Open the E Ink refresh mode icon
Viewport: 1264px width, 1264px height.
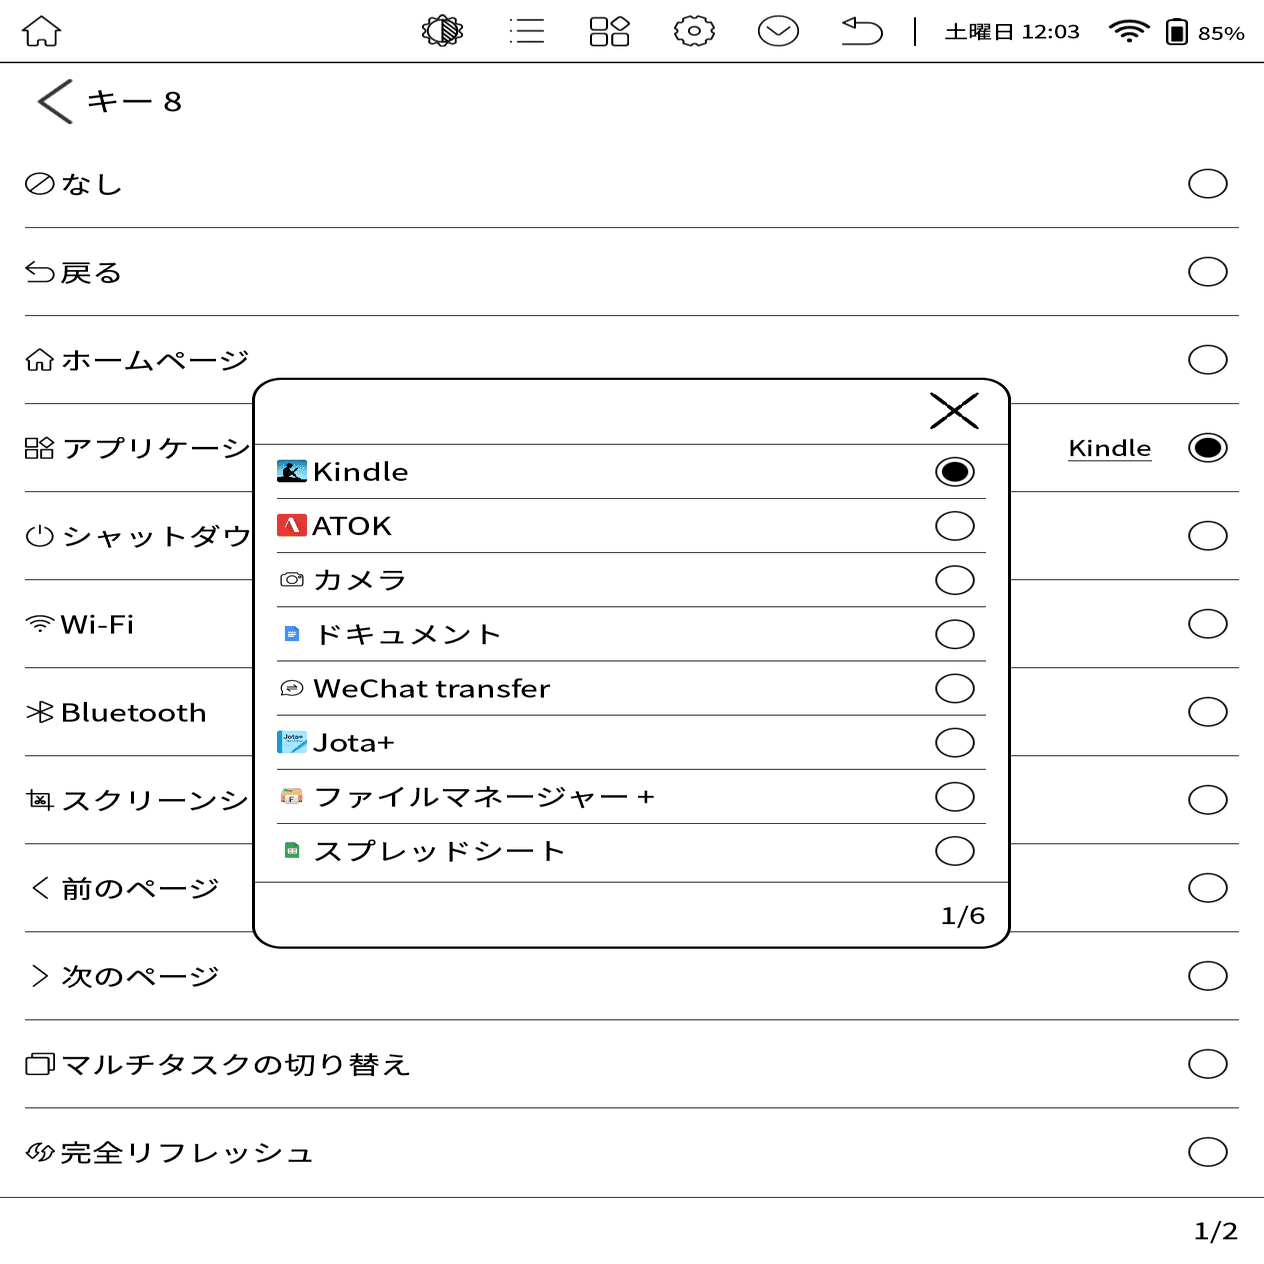point(443,31)
